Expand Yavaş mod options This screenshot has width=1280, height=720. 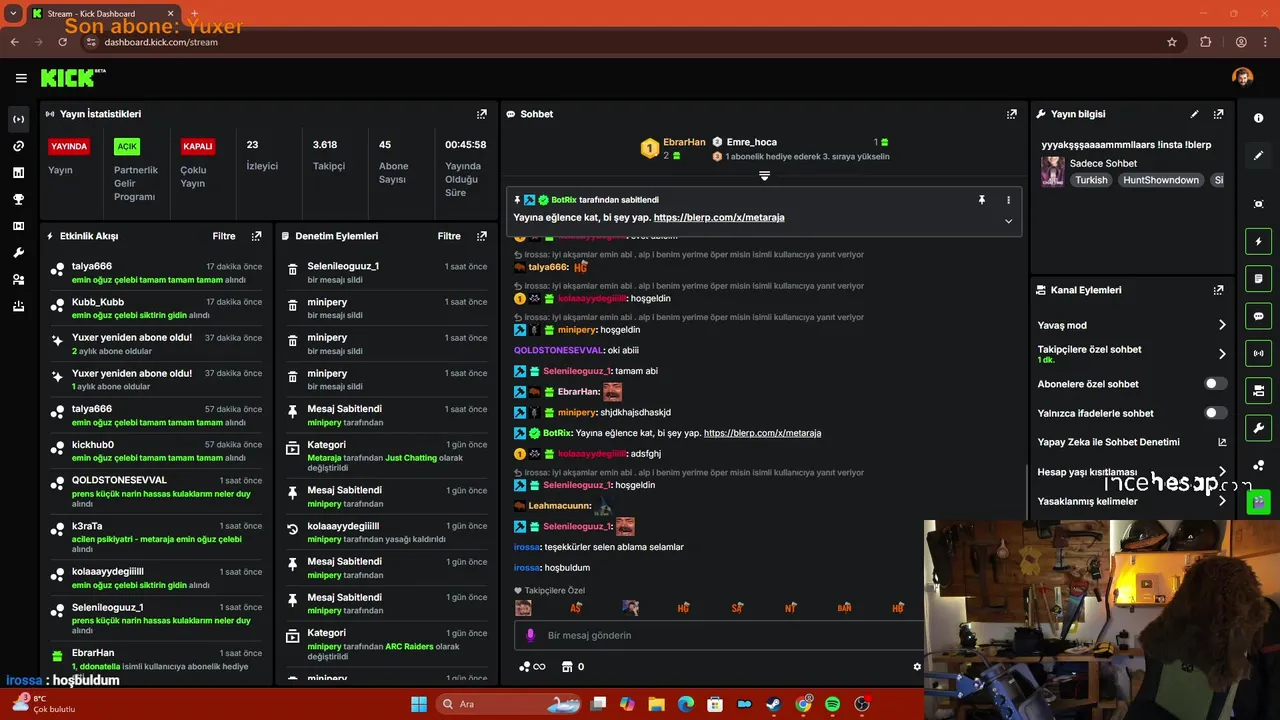pyautogui.click(x=1222, y=325)
